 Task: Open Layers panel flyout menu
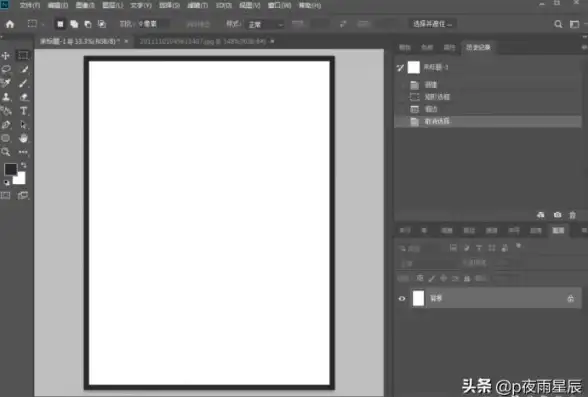point(584,230)
